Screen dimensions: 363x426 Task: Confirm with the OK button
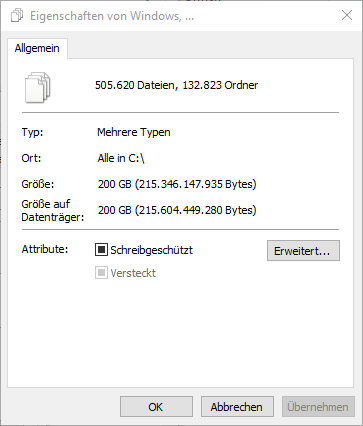point(156,407)
